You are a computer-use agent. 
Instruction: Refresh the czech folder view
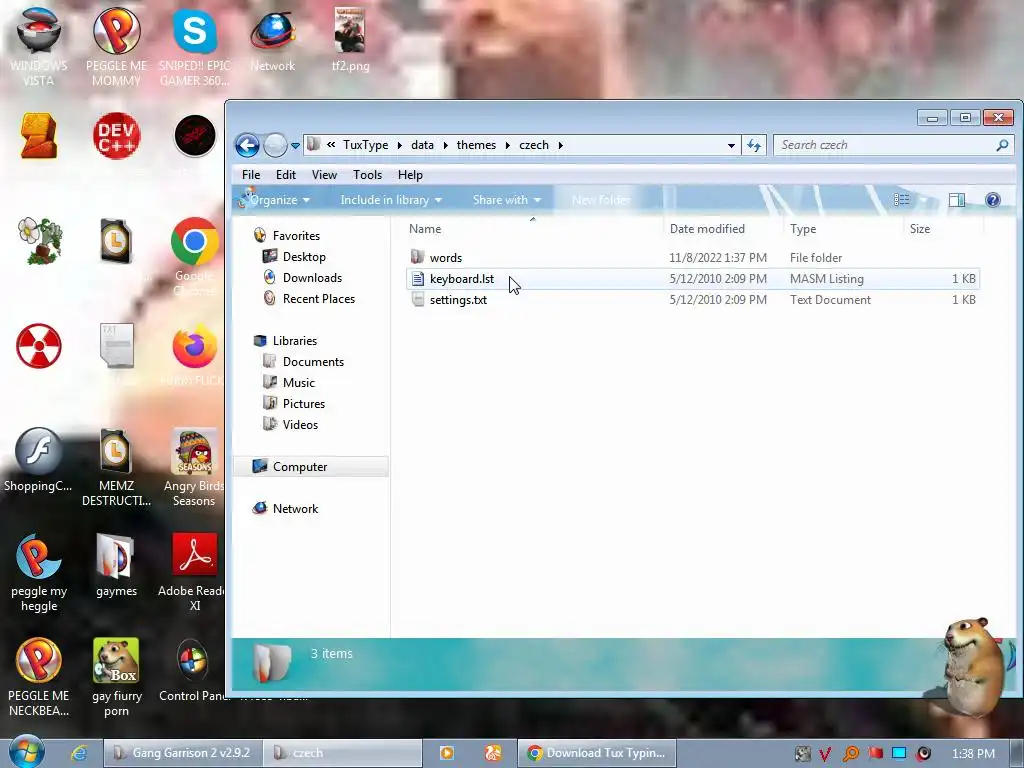click(754, 145)
